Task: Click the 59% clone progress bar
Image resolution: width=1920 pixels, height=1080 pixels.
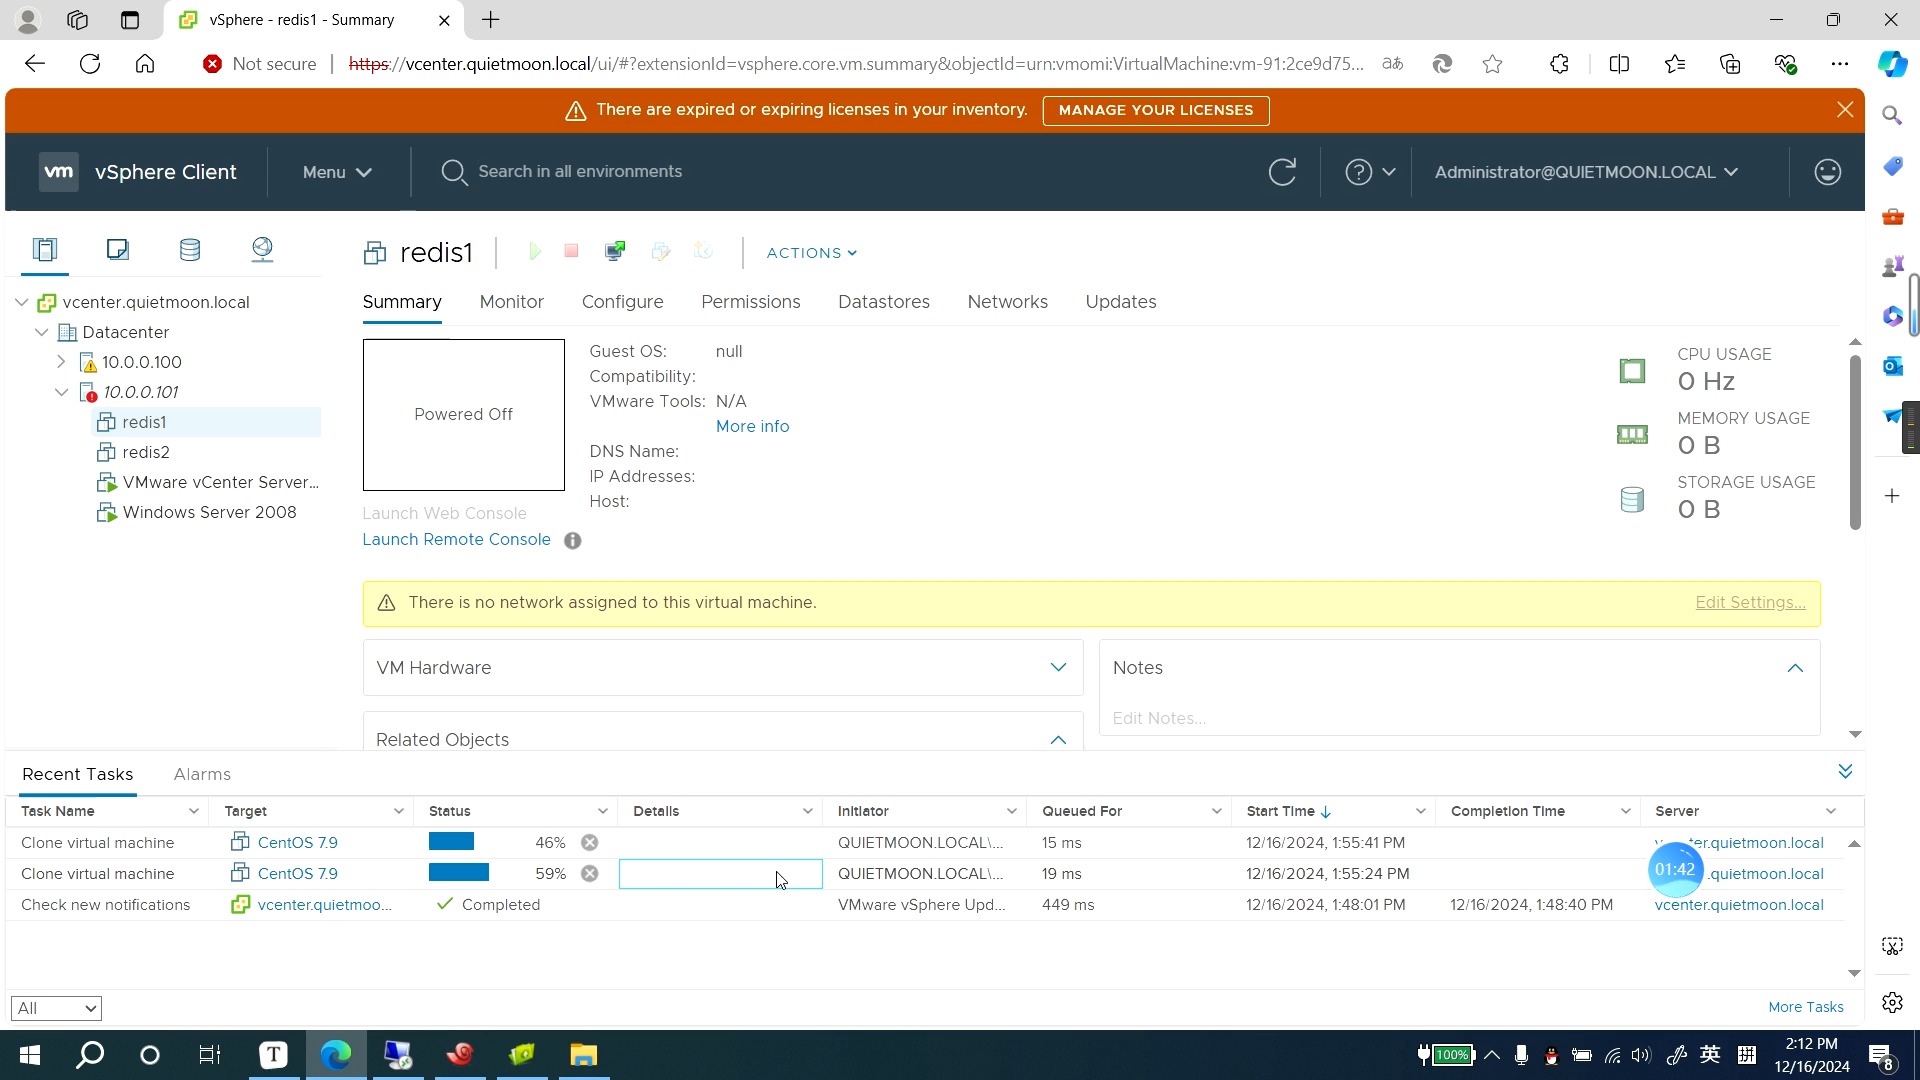Action: 459,873
